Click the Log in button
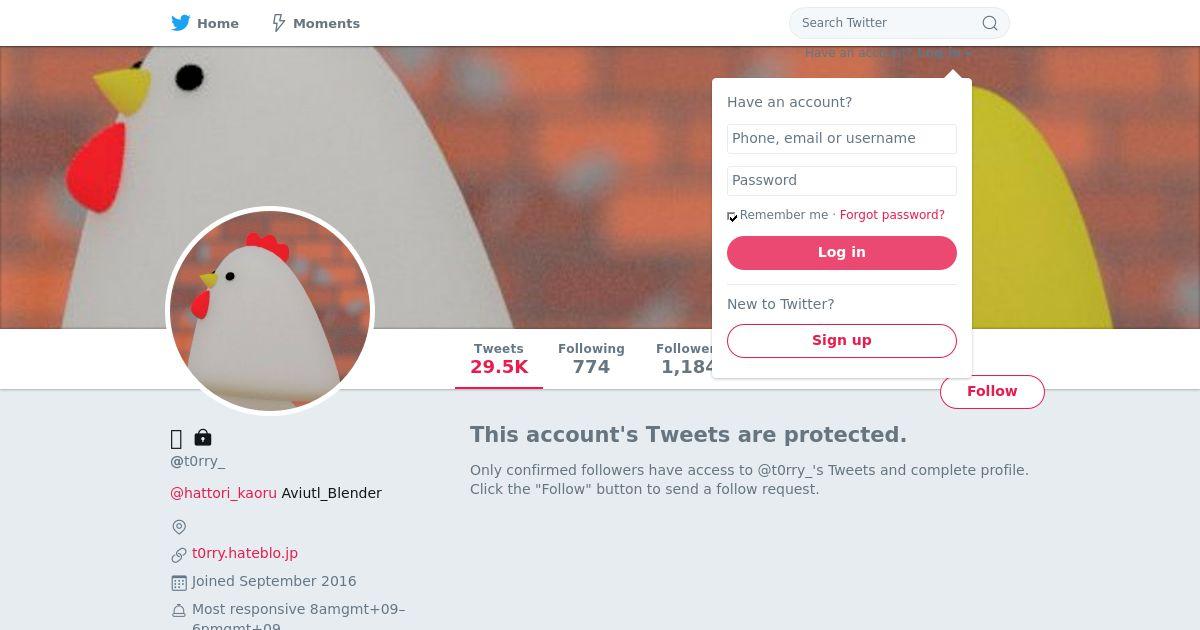 (842, 253)
